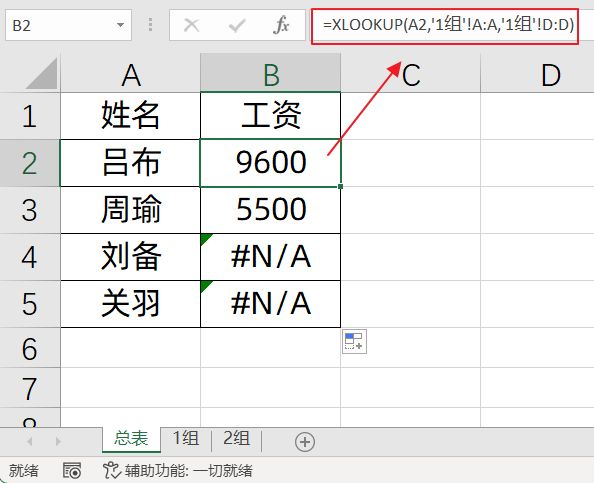Click cell containing 吕布
This screenshot has height=483, width=594.
coord(131,163)
